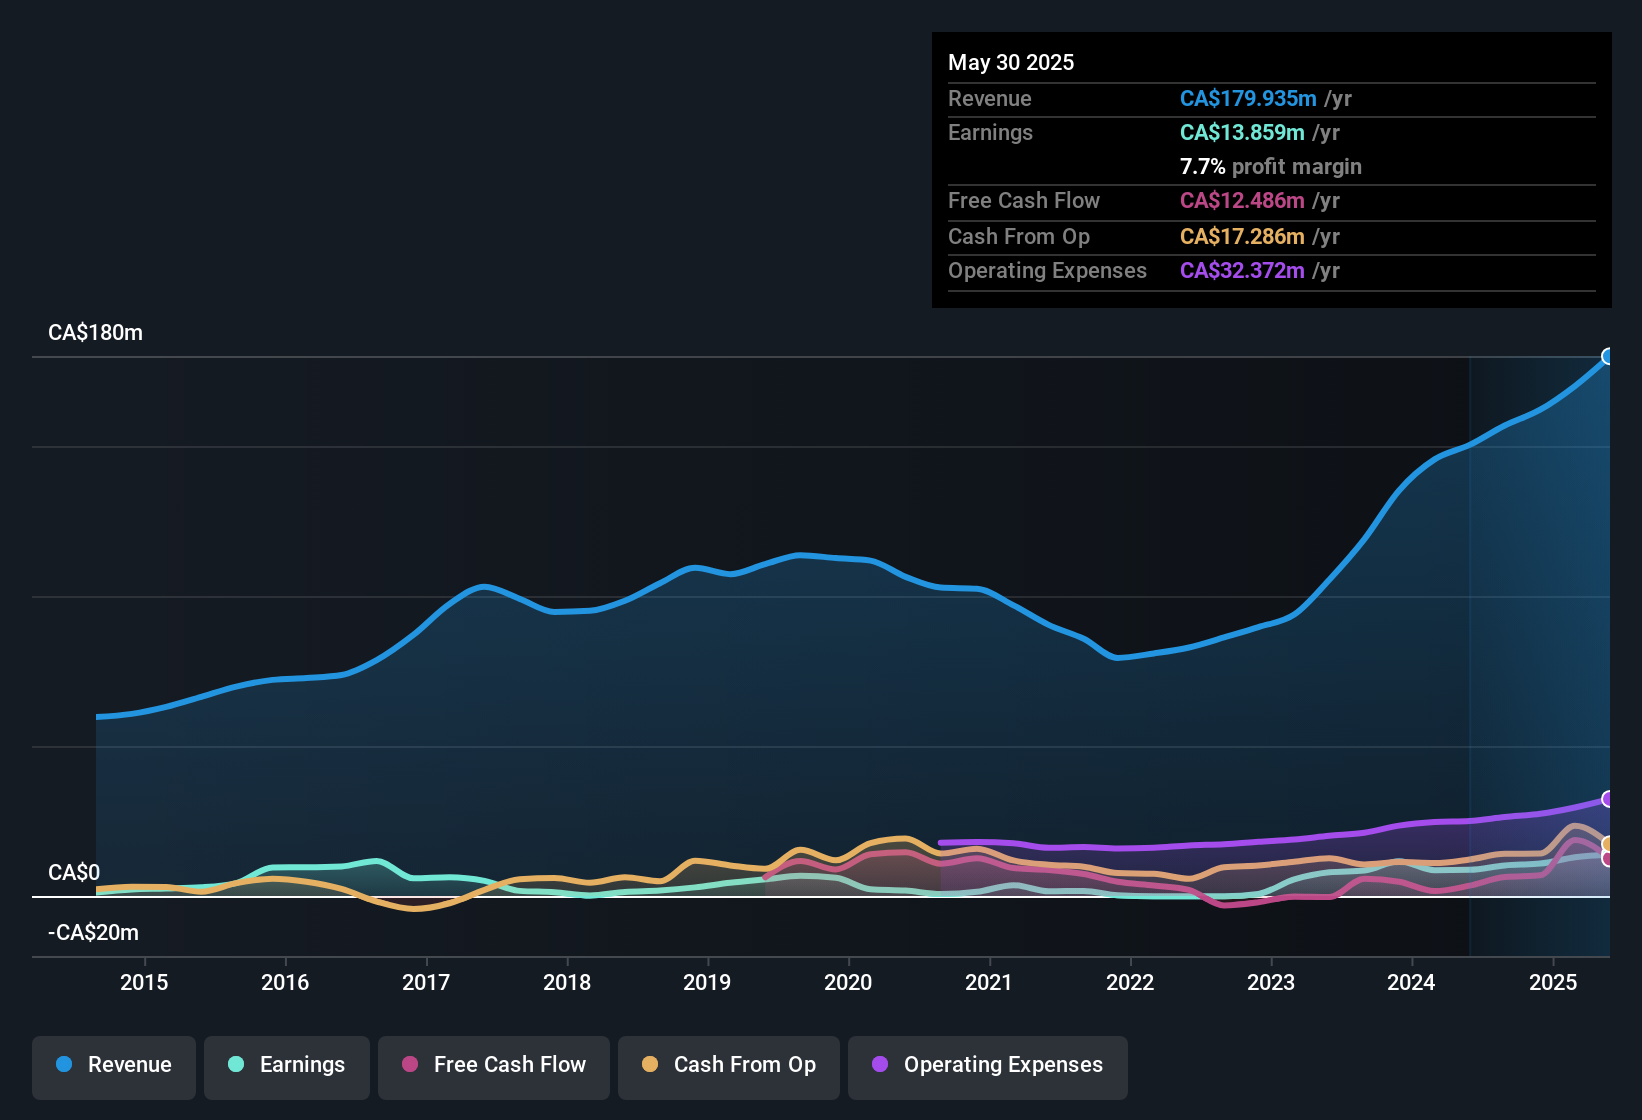The image size is (1642, 1120).
Task: Click the CA$13.859m earnings value in tooltip
Action: coord(1242,132)
